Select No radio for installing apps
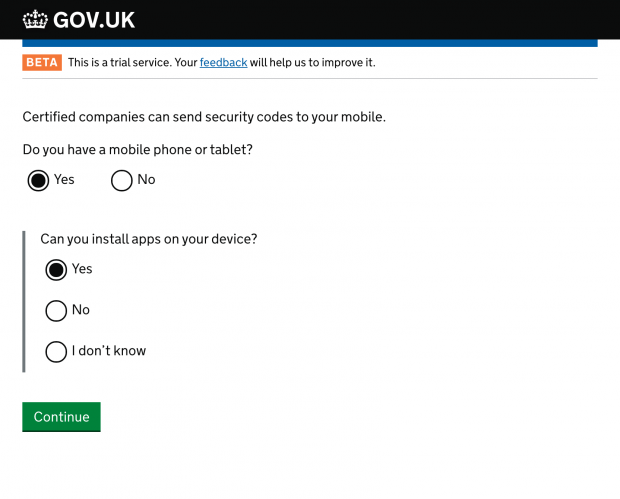Image resolution: width=620 pixels, height=499 pixels. 56,311
